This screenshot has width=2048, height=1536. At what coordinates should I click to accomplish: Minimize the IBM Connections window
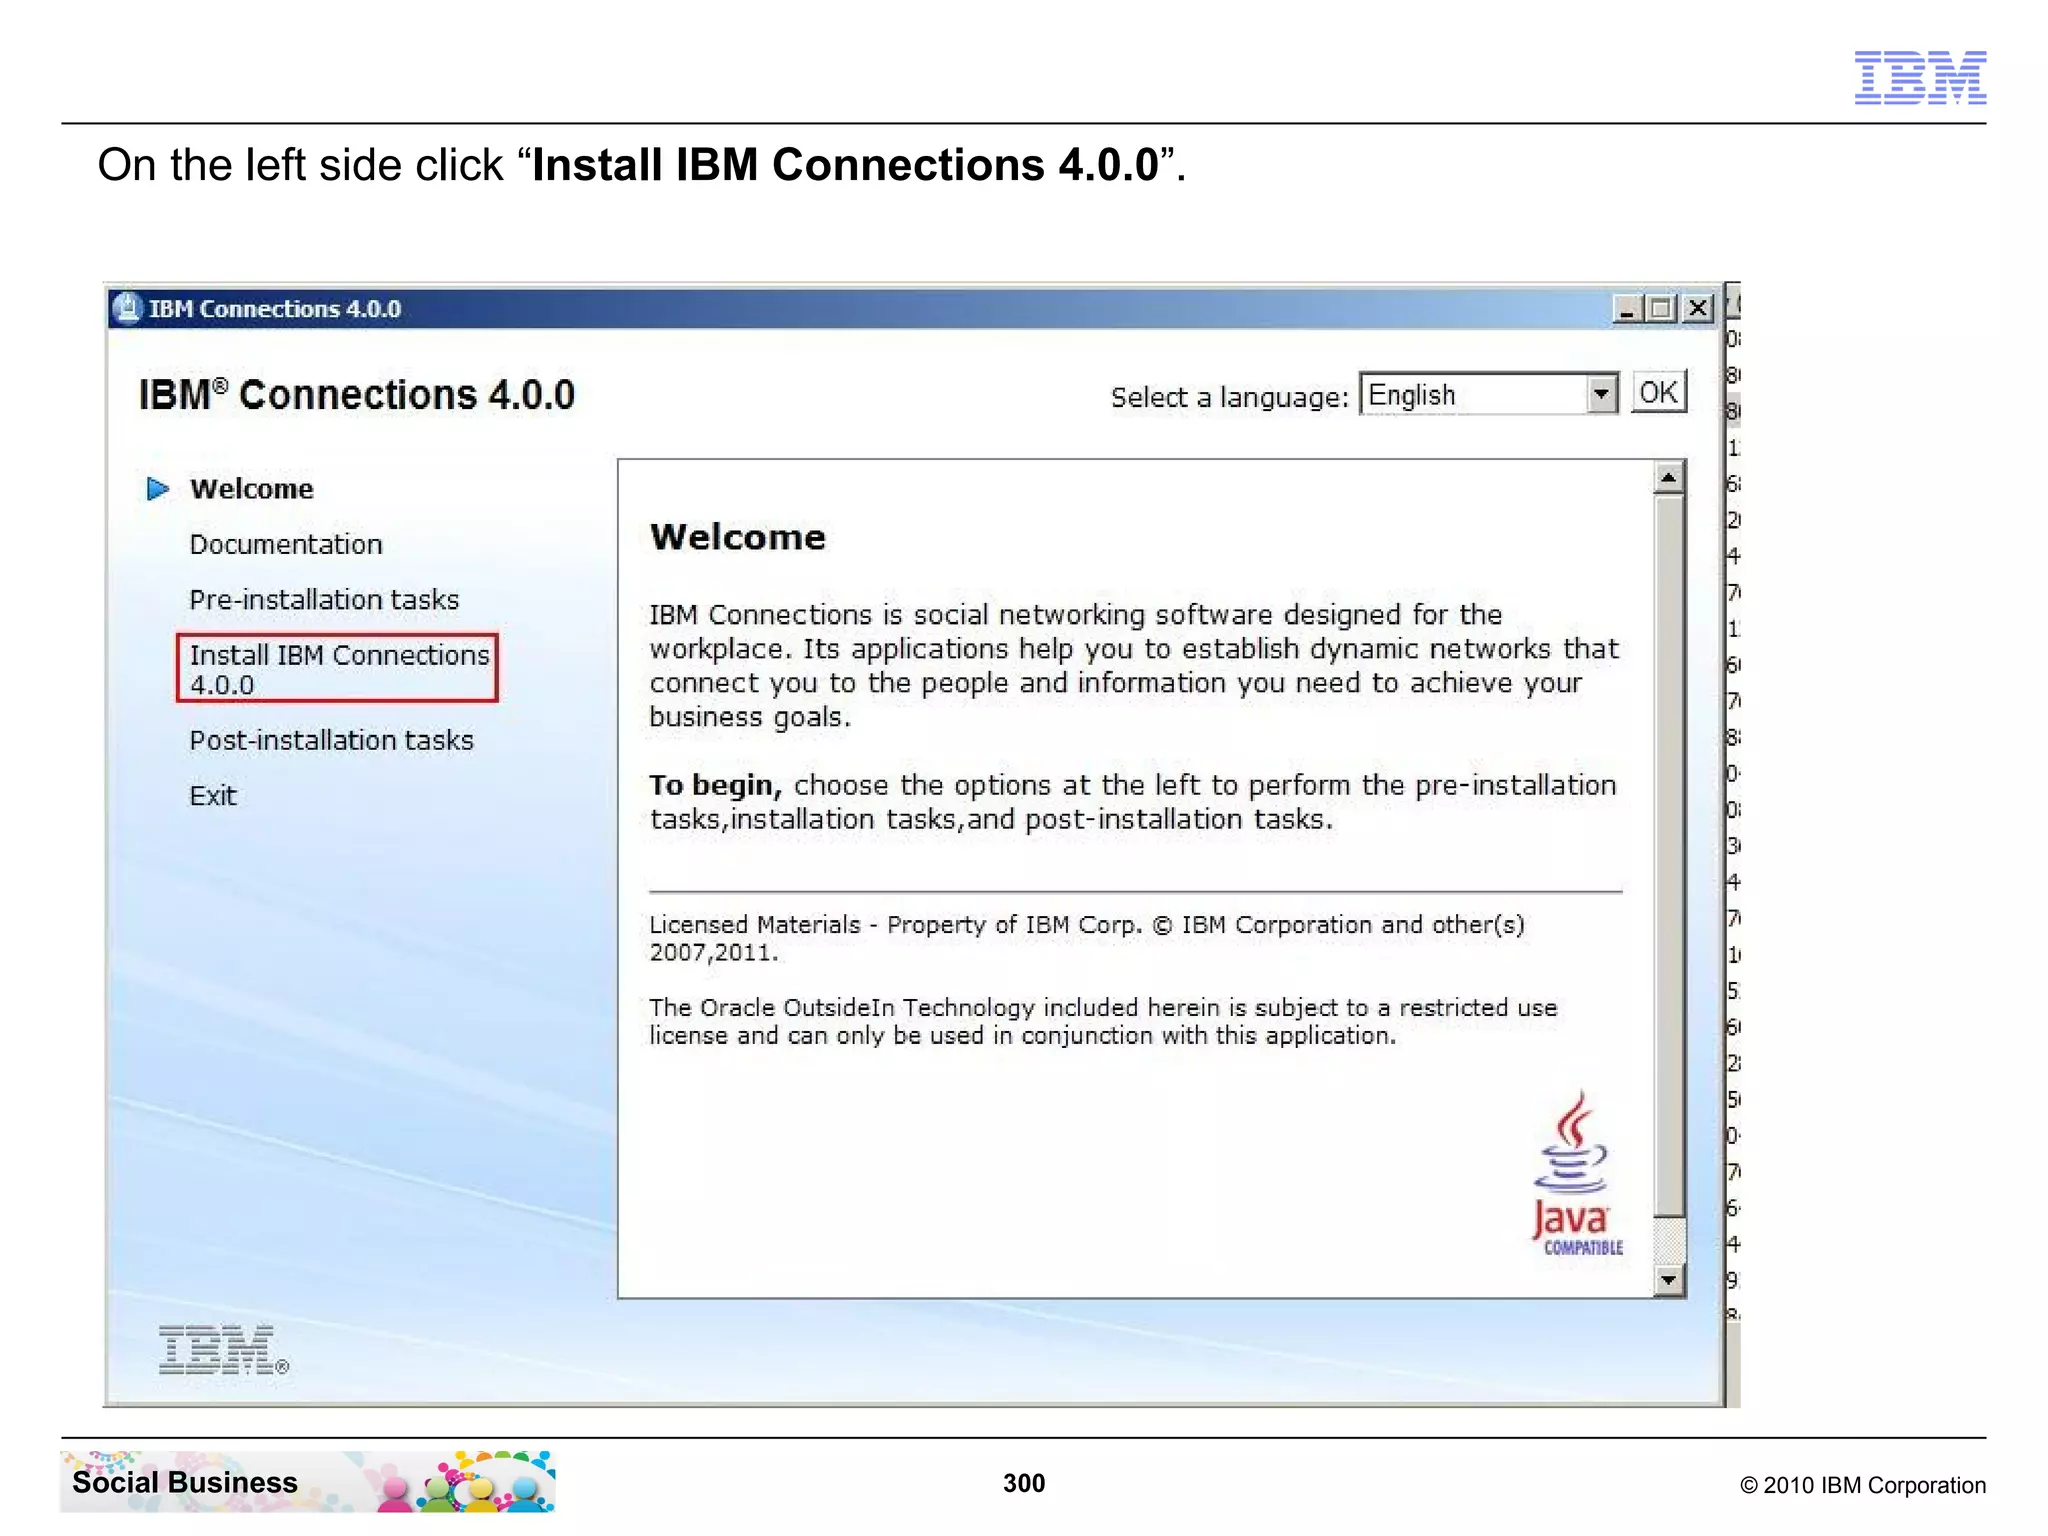pyautogui.click(x=1627, y=308)
